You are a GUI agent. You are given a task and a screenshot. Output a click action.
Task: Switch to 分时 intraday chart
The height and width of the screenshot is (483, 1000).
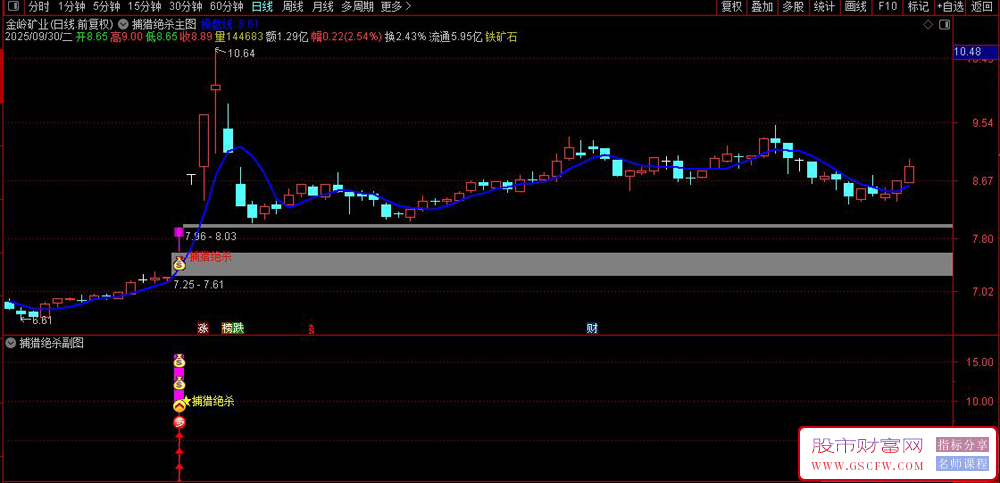pos(39,7)
